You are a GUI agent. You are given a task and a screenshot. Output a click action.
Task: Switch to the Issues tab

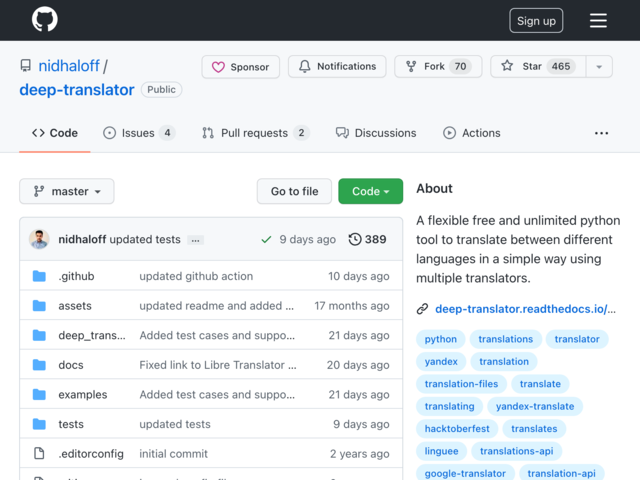tap(139, 133)
